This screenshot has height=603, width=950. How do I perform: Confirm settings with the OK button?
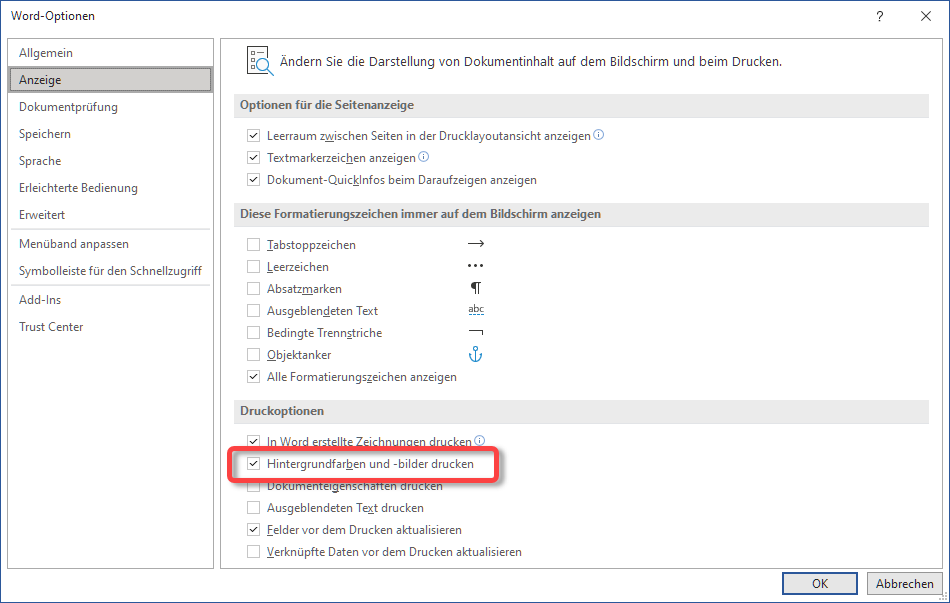[x=820, y=584]
